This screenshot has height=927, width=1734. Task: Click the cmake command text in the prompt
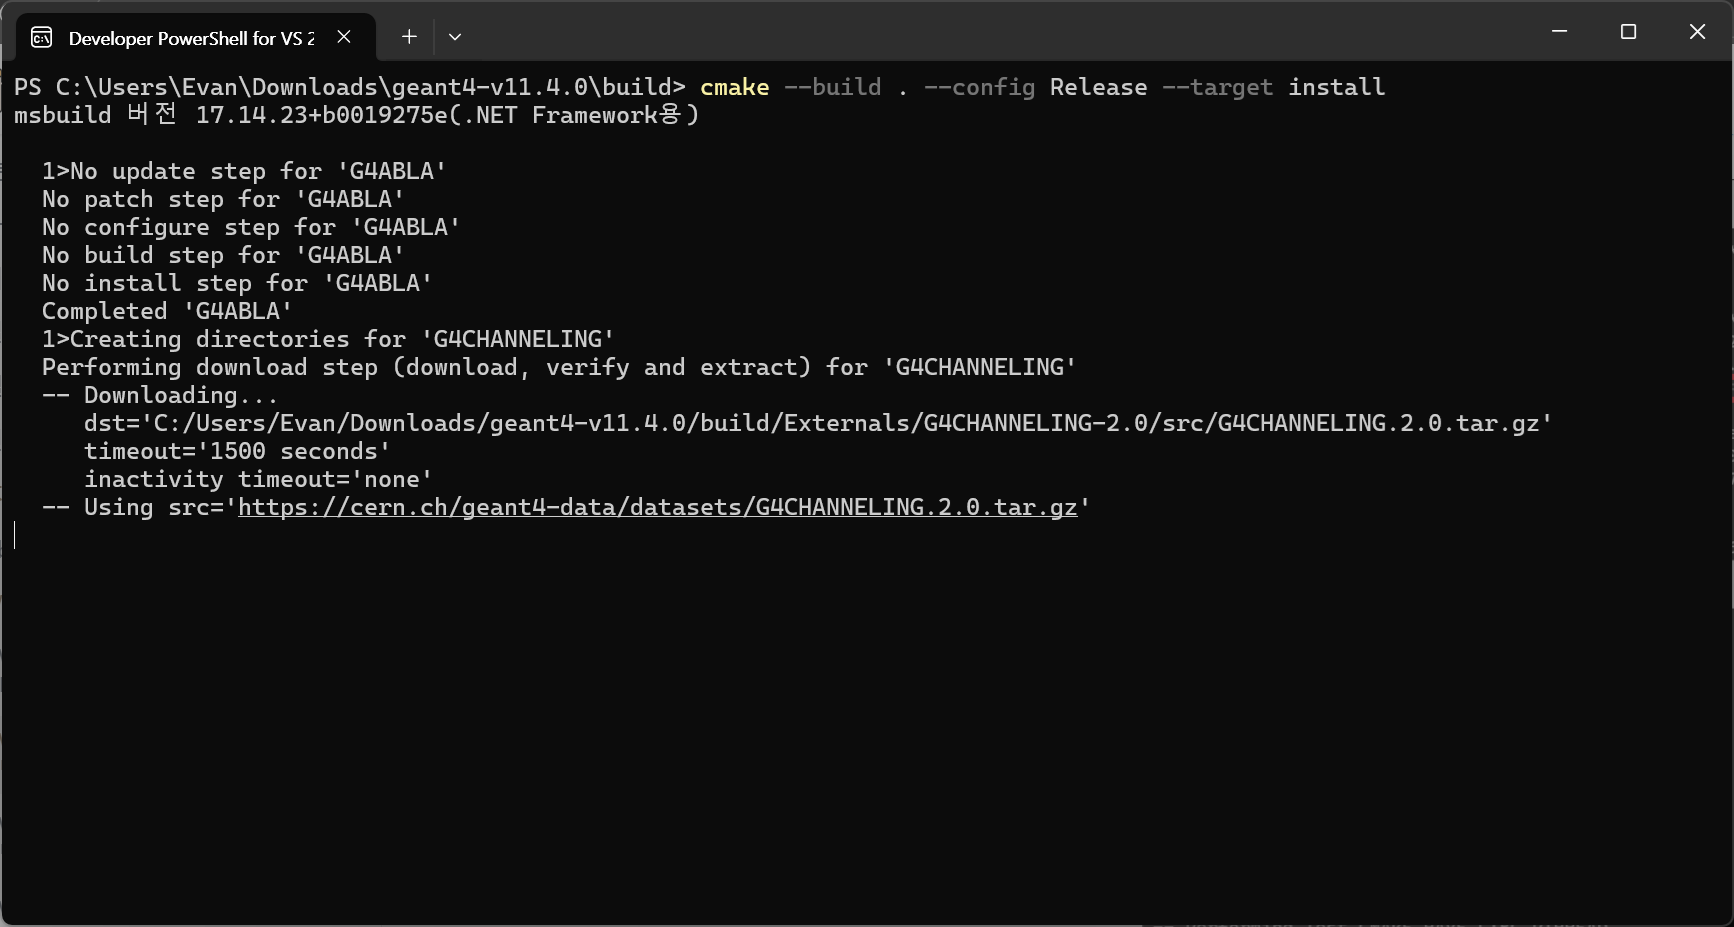(734, 87)
